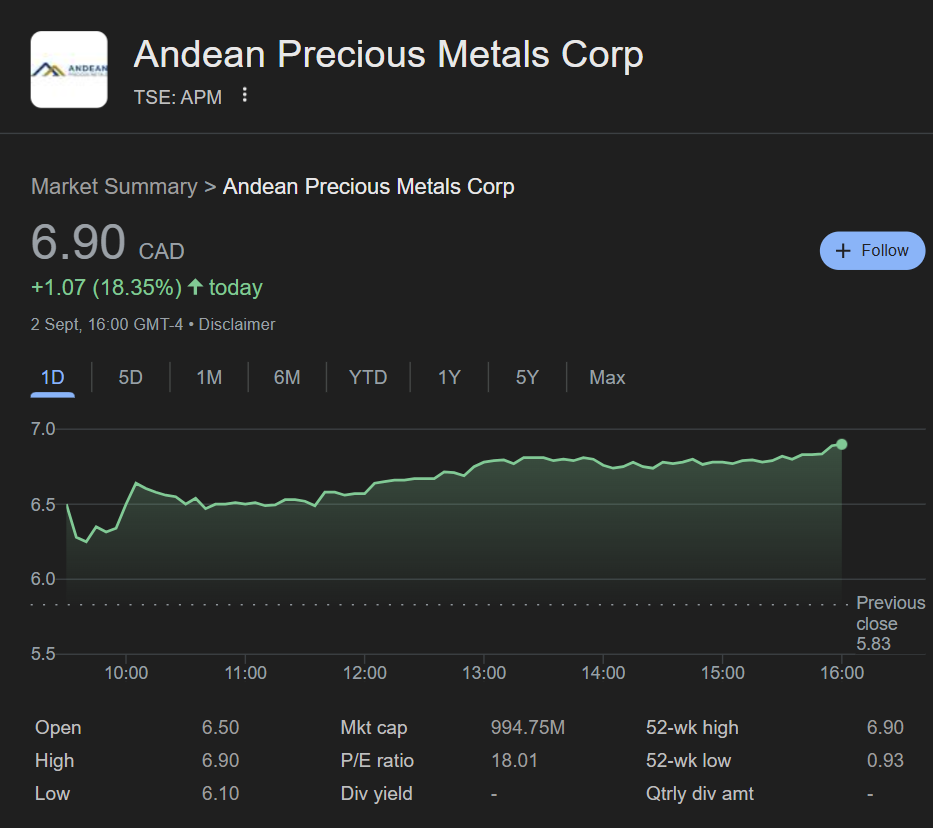Click the Mkt cap value 994.75M
This screenshot has width=933, height=828.
(527, 728)
